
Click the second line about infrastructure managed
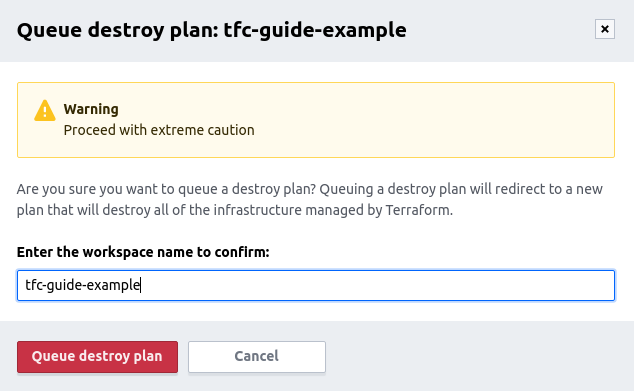[235, 210]
